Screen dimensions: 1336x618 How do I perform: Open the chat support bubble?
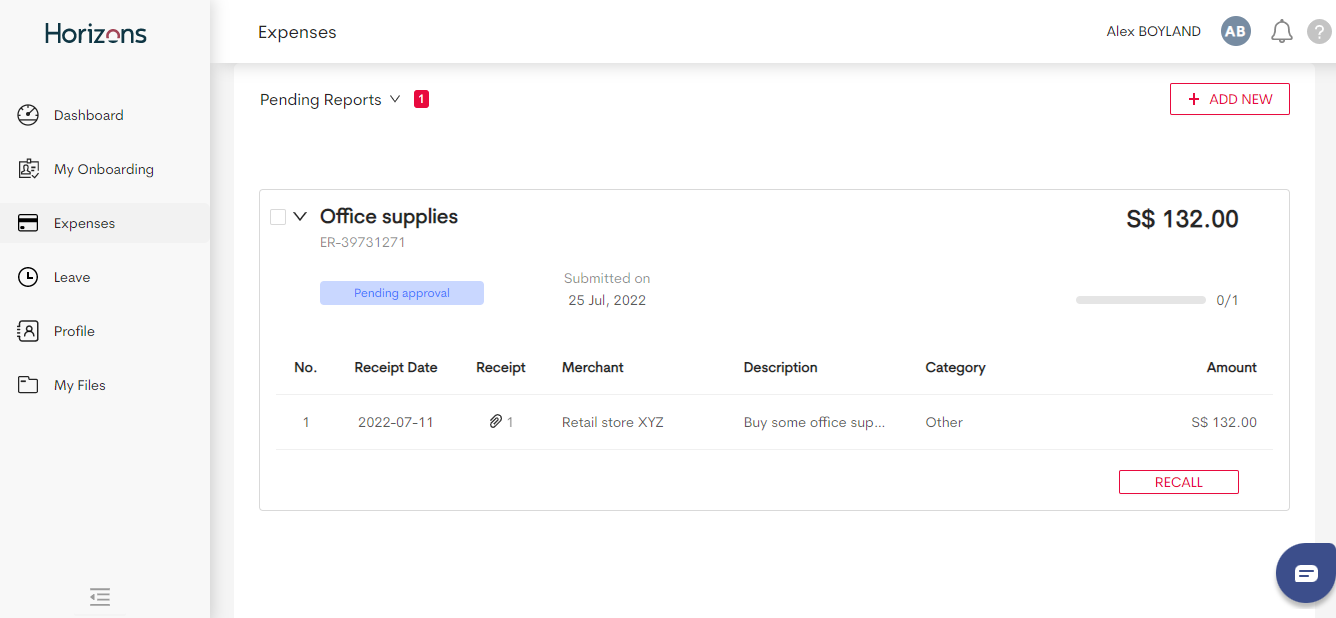pos(1306,573)
